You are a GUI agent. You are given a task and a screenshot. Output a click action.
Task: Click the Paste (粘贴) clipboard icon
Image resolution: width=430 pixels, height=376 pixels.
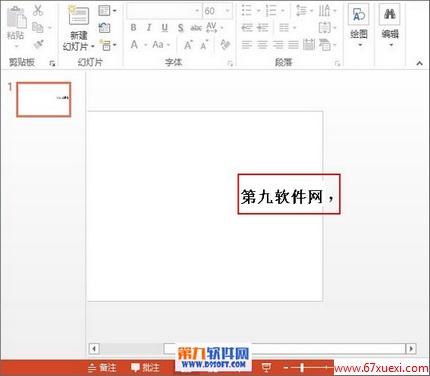[x=16, y=17]
